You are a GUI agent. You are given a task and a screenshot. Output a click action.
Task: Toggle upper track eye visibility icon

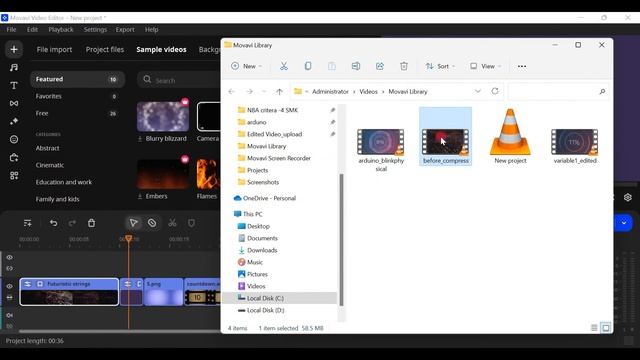coord(9,258)
